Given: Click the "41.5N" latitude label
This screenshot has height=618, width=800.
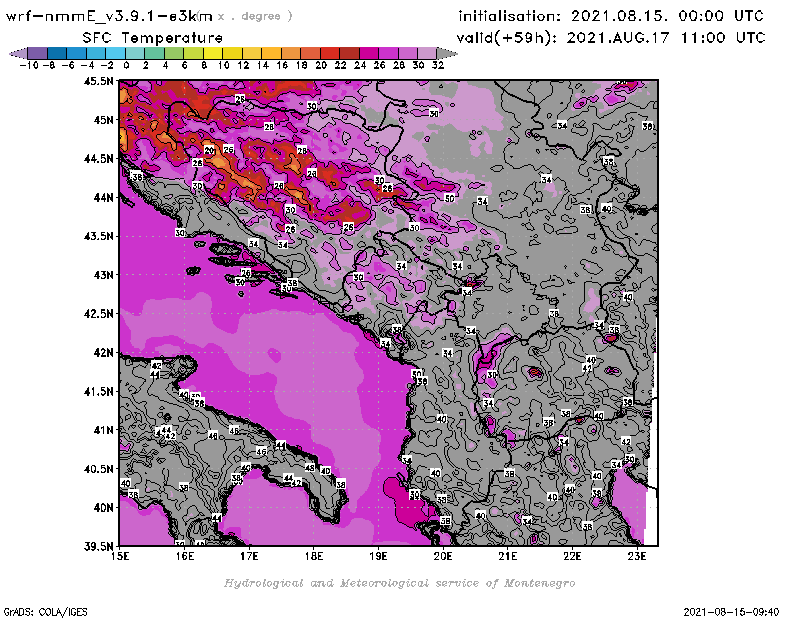Looking at the screenshot, I should [x=98, y=391].
